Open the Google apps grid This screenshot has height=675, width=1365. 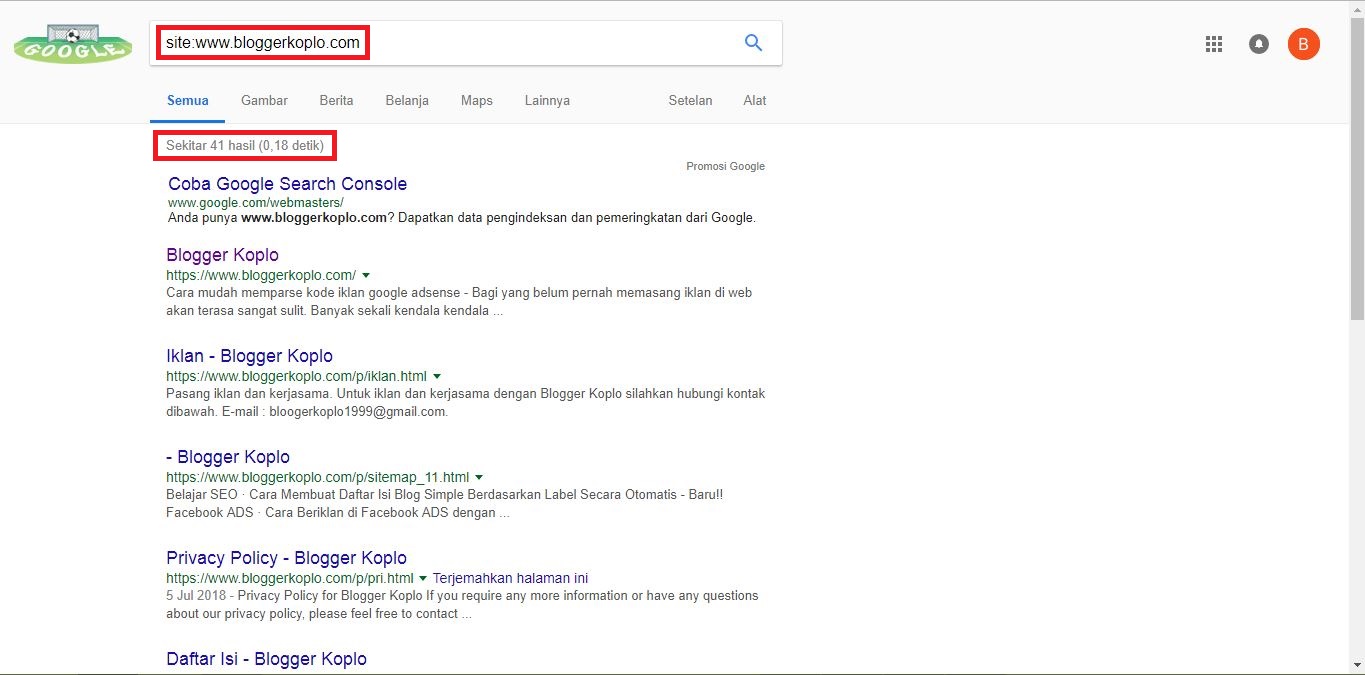(x=1214, y=44)
